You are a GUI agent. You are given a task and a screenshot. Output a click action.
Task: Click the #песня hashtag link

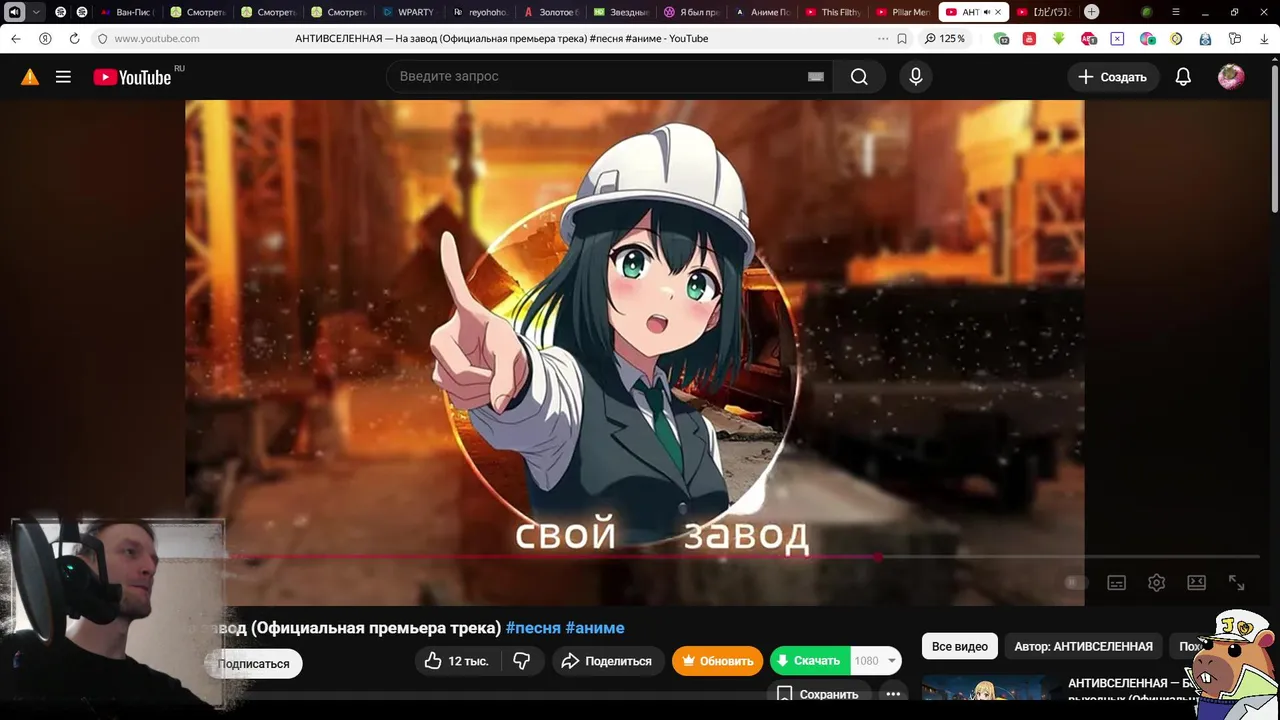[x=533, y=628]
